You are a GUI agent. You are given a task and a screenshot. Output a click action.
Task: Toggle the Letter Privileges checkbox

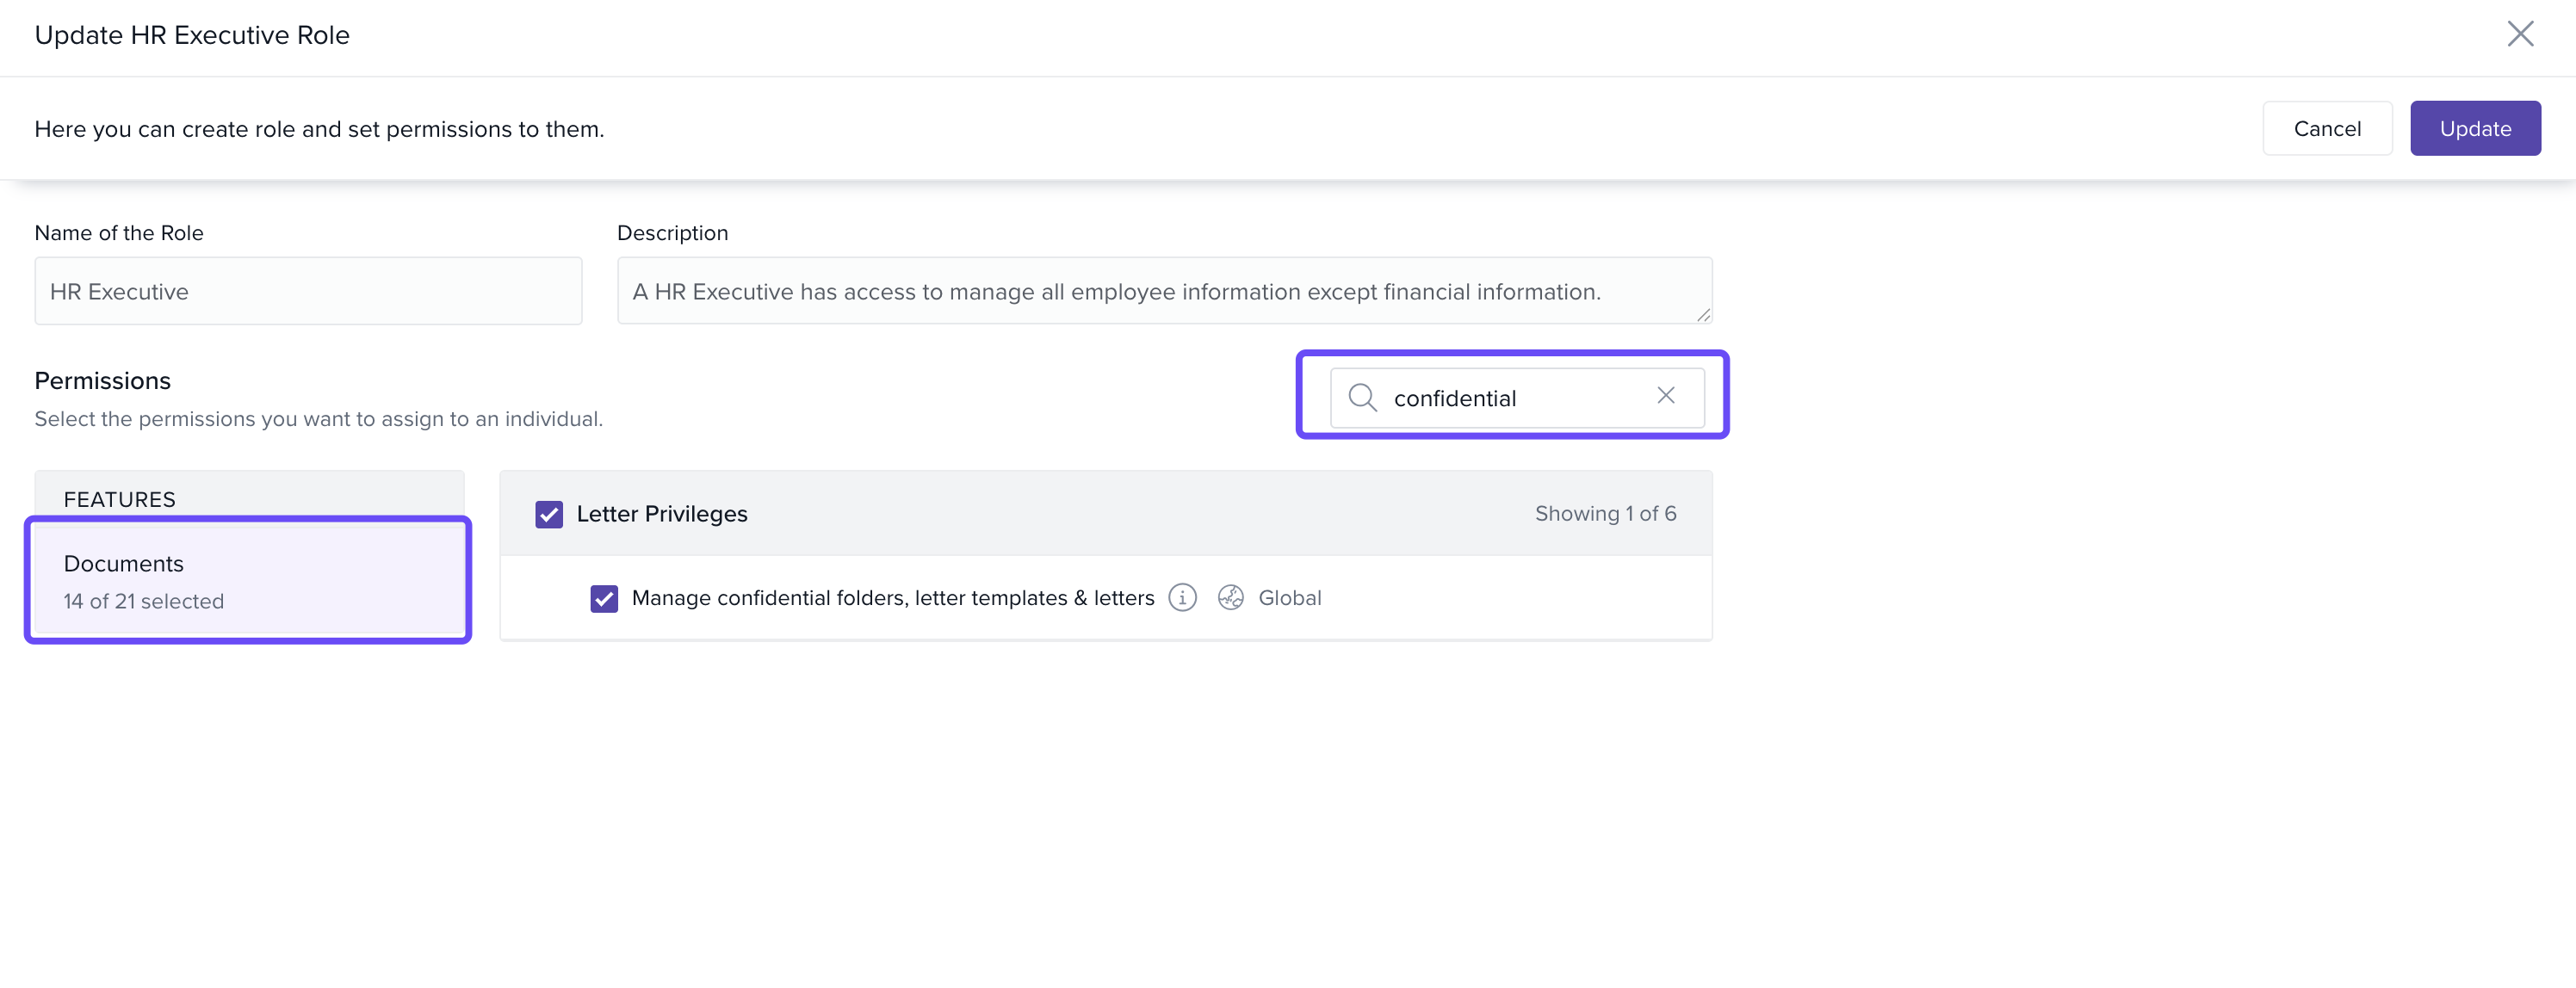[549, 514]
